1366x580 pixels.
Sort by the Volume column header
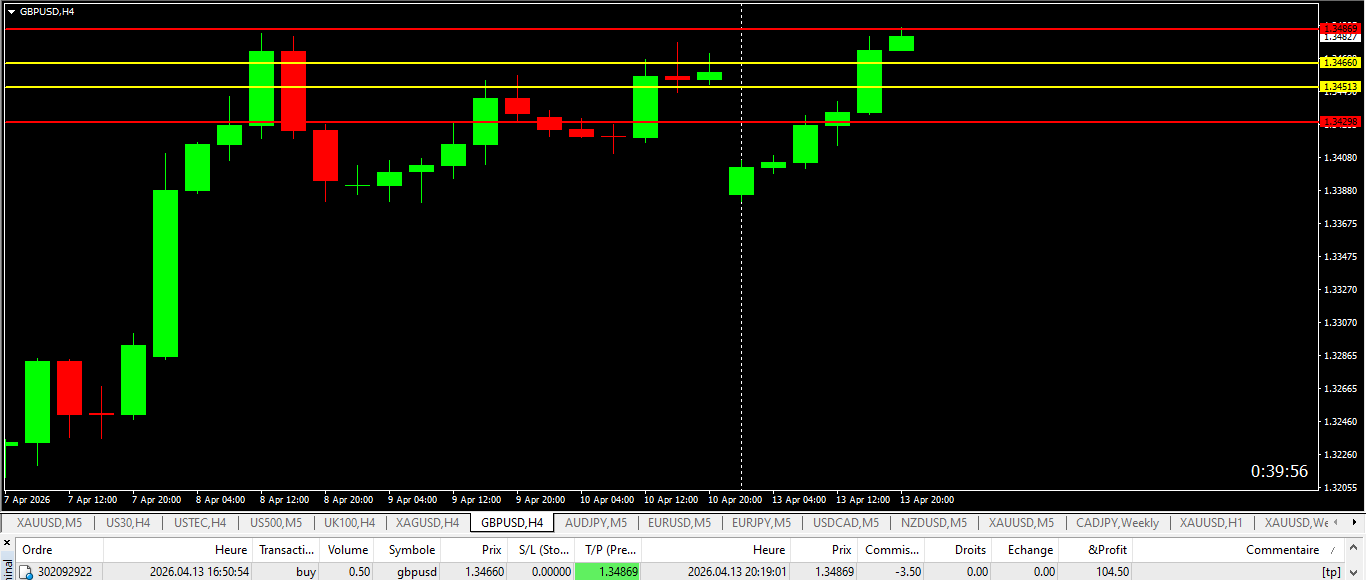[x=348, y=550]
